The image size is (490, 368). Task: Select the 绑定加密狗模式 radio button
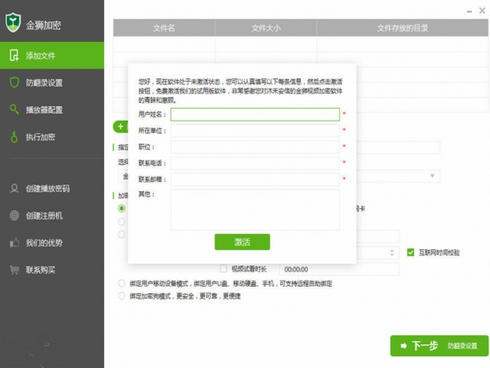pos(122,296)
